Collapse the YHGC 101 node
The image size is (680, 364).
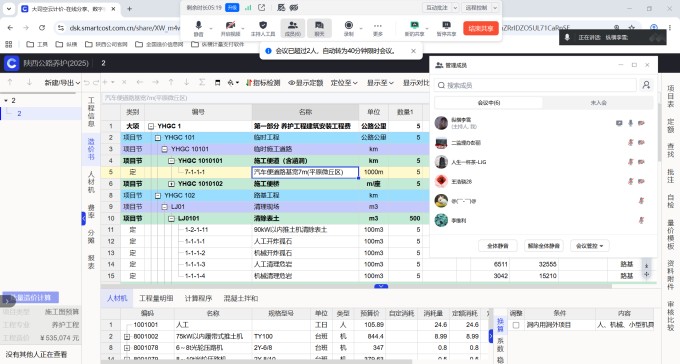(158, 138)
